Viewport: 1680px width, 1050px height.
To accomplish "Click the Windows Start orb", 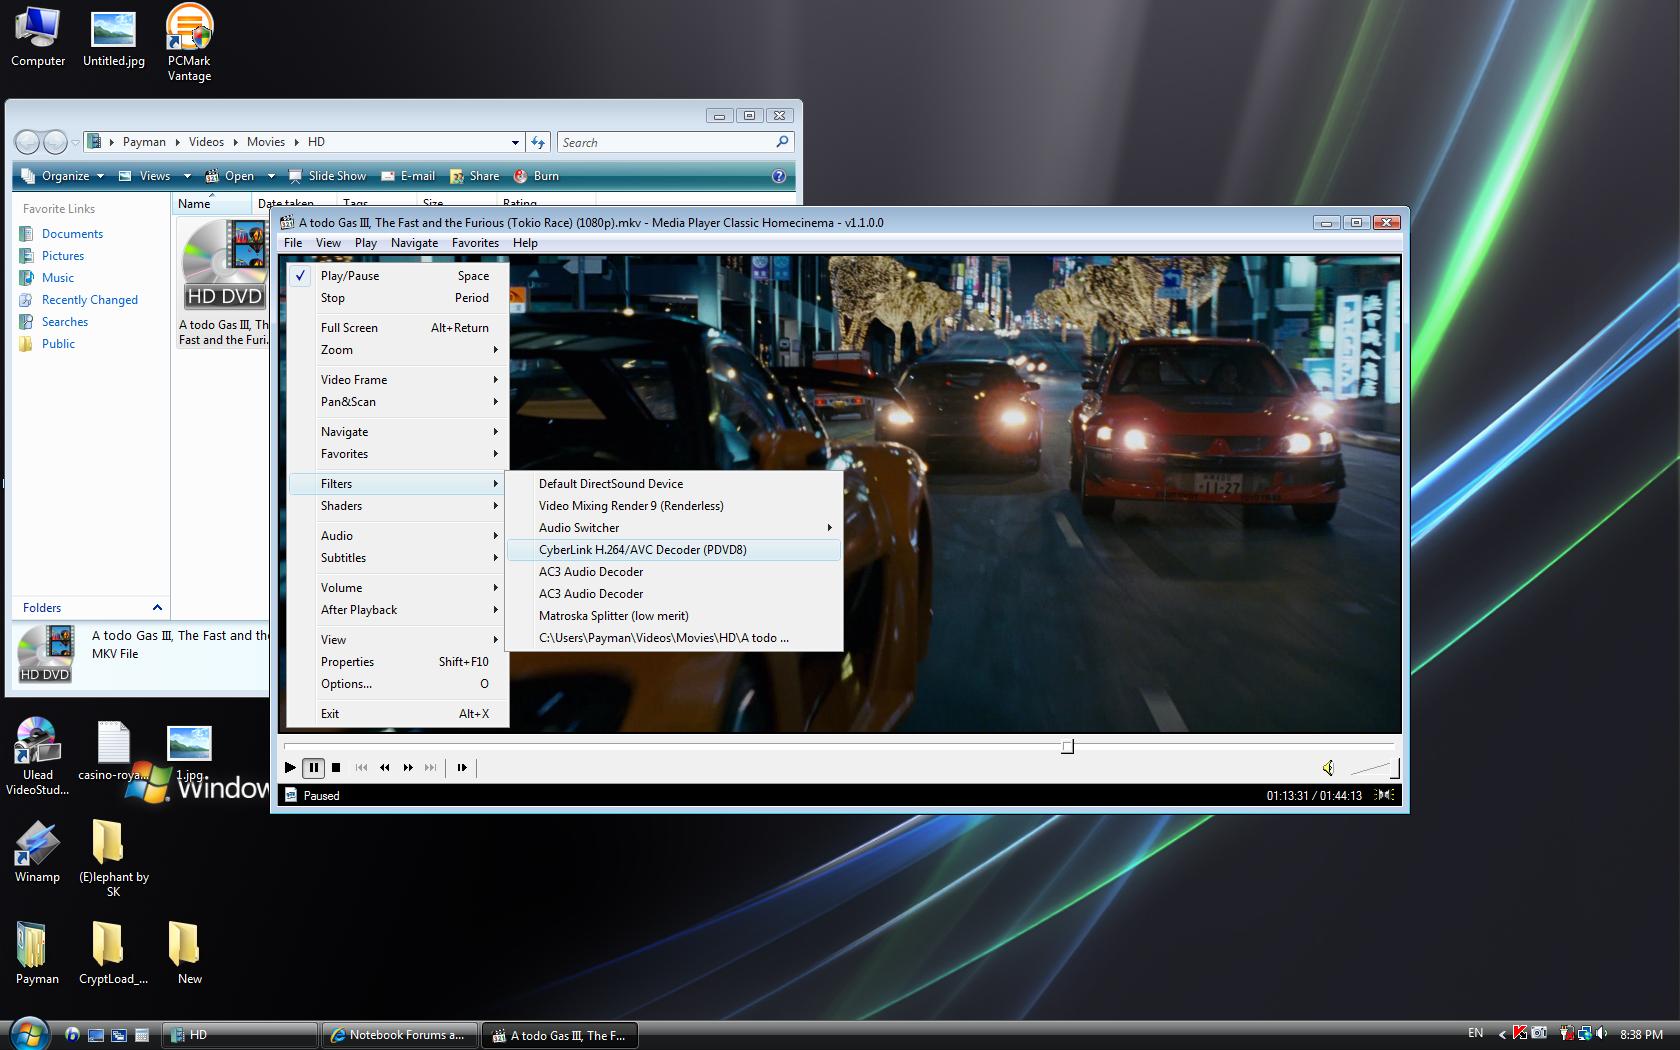I will (28, 1034).
